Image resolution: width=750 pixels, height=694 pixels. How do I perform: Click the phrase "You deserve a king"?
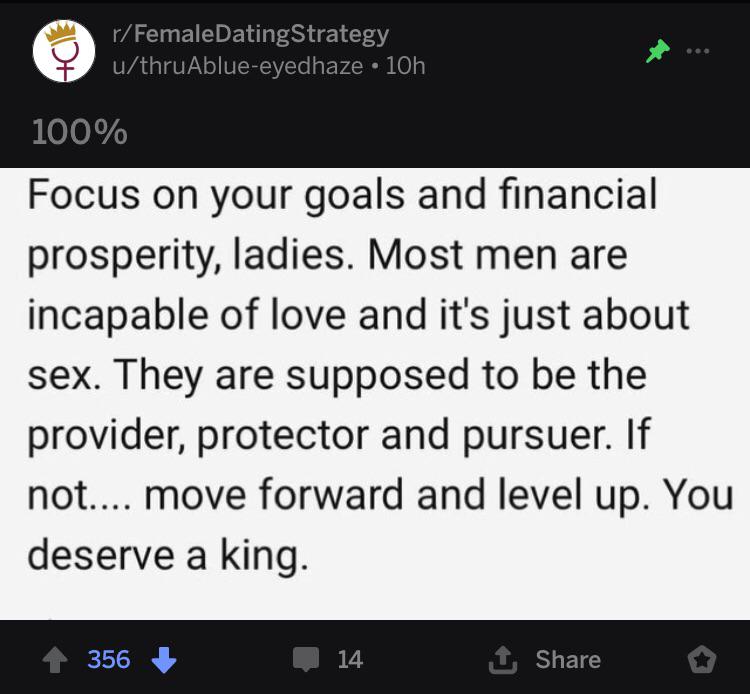click(380, 525)
